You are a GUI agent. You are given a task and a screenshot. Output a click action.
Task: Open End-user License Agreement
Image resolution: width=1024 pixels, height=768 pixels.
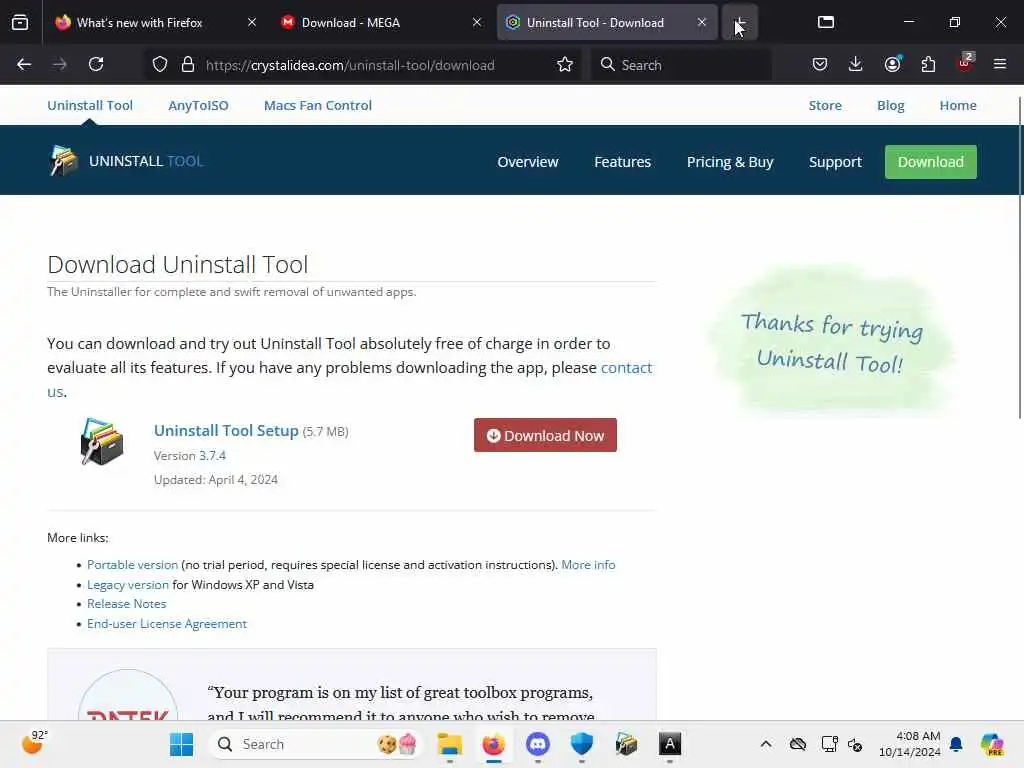pyautogui.click(x=167, y=624)
